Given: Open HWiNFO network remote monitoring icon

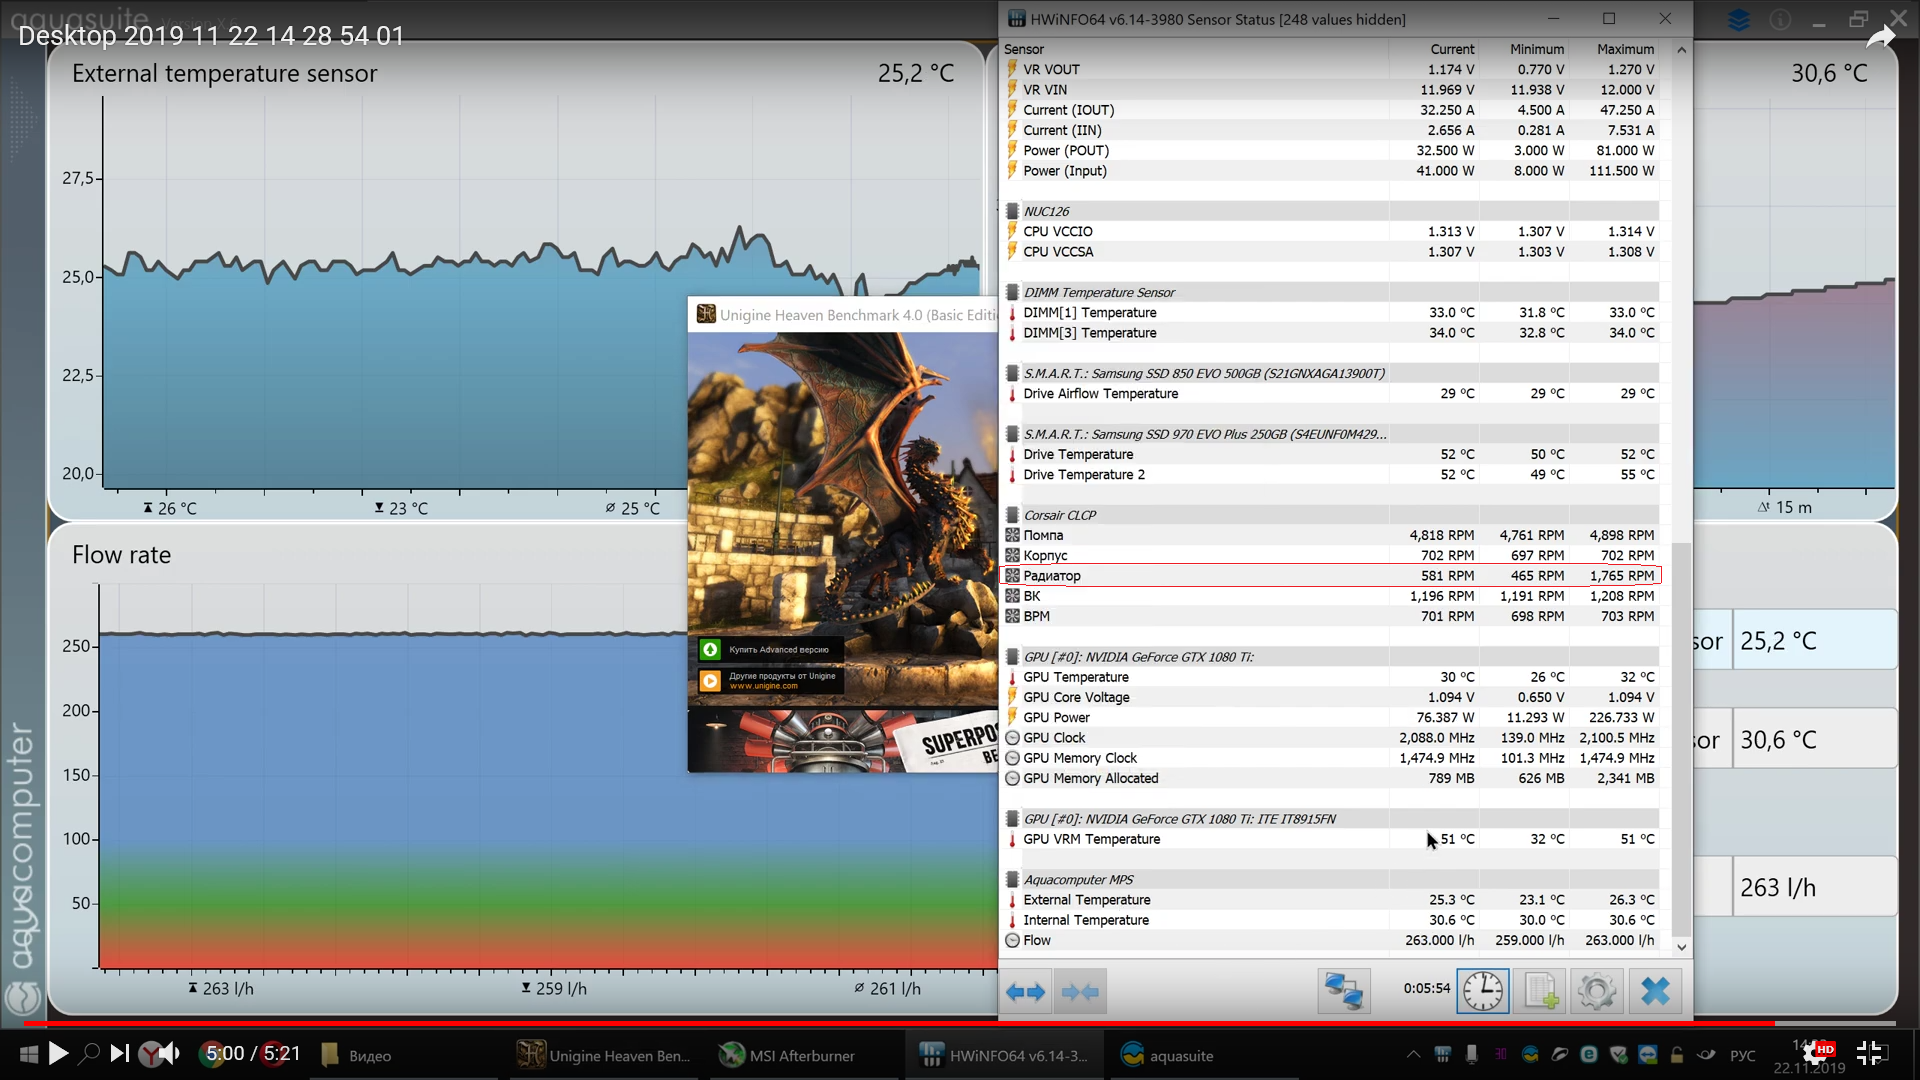Looking at the screenshot, I should [1343, 992].
